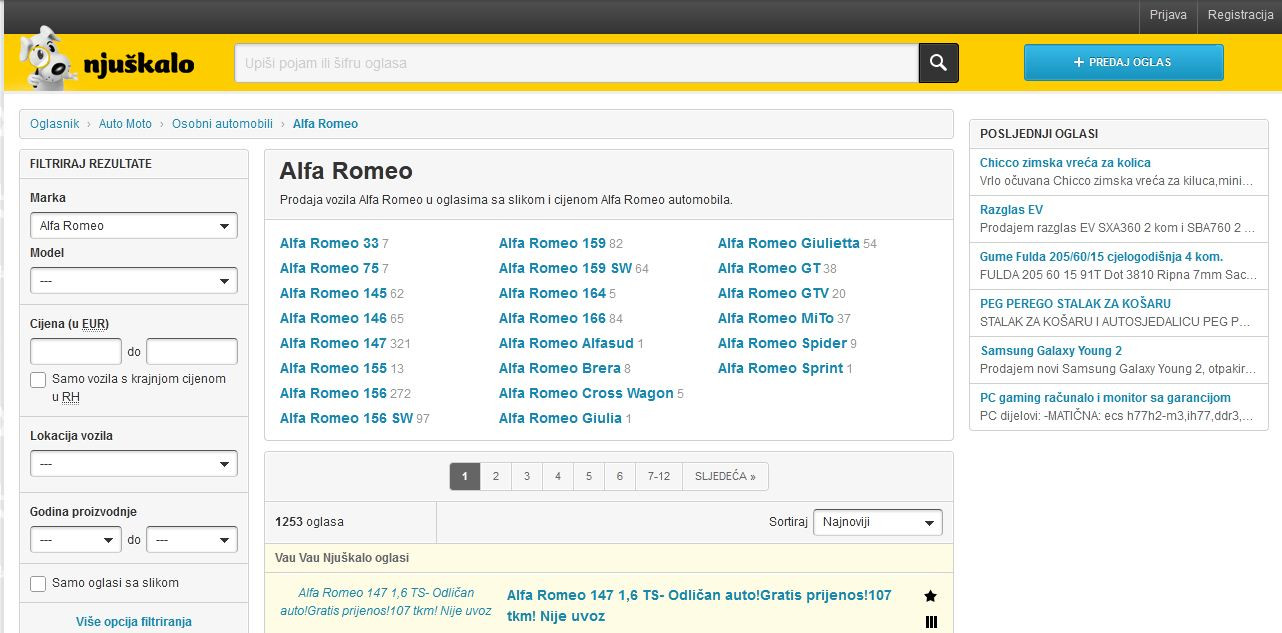Open the Alfa Romeo Brera model link
1282x633 pixels.
point(560,368)
